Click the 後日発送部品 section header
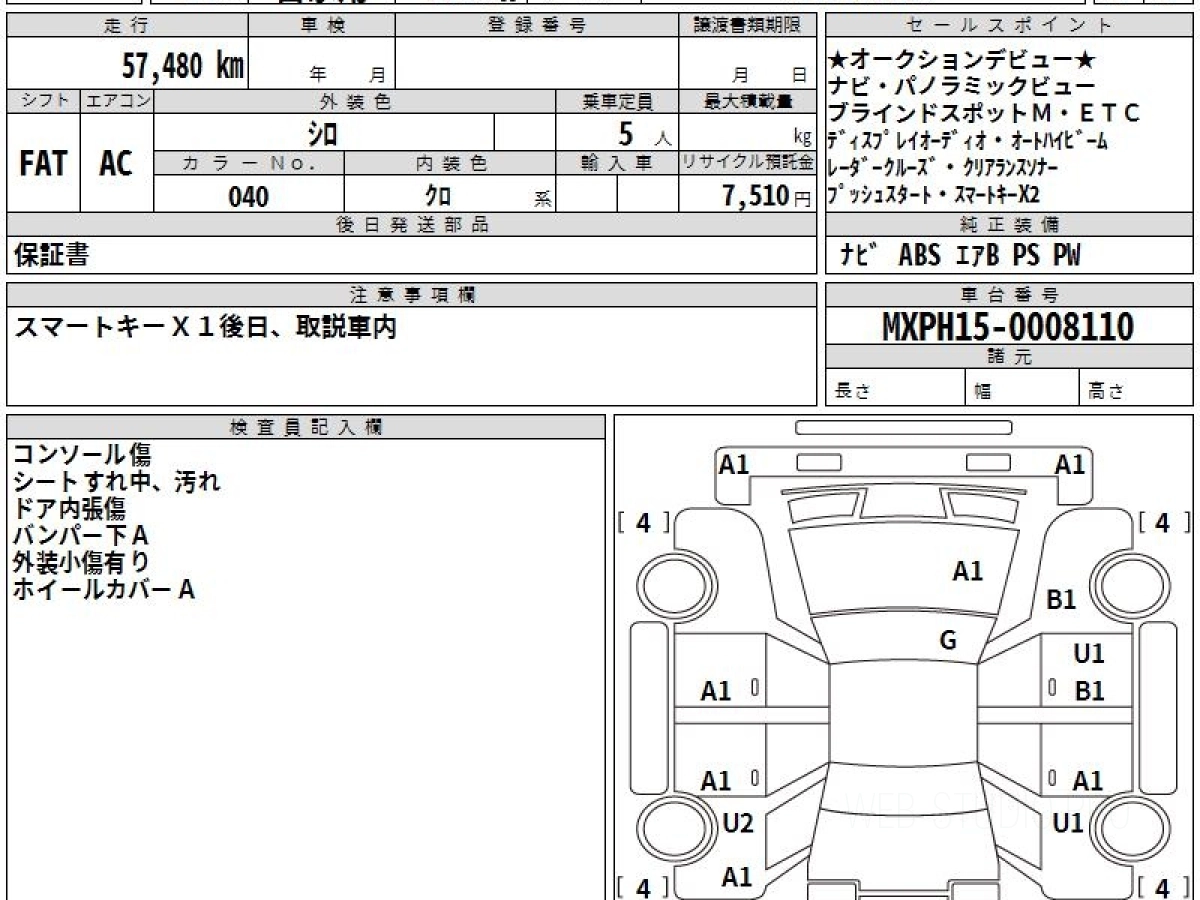The width and height of the screenshot is (1200, 900). (412, 225)
